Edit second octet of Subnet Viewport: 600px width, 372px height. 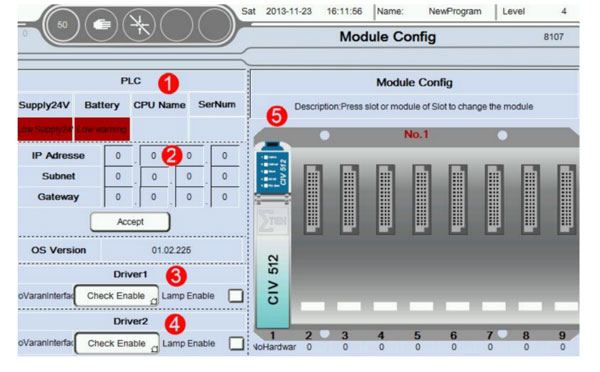(x=154, y=176)
